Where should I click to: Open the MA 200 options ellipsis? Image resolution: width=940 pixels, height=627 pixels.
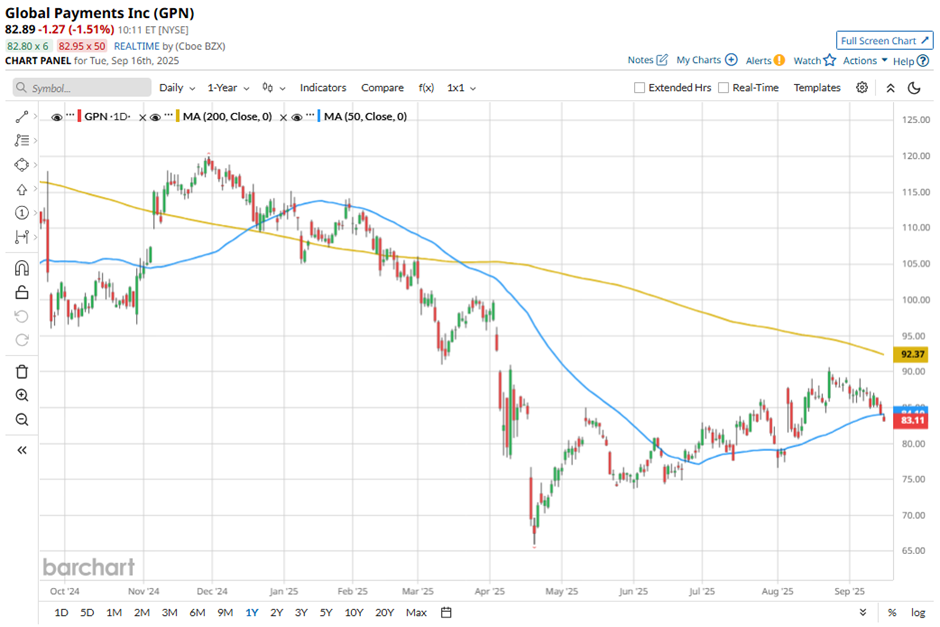(168, 114)
